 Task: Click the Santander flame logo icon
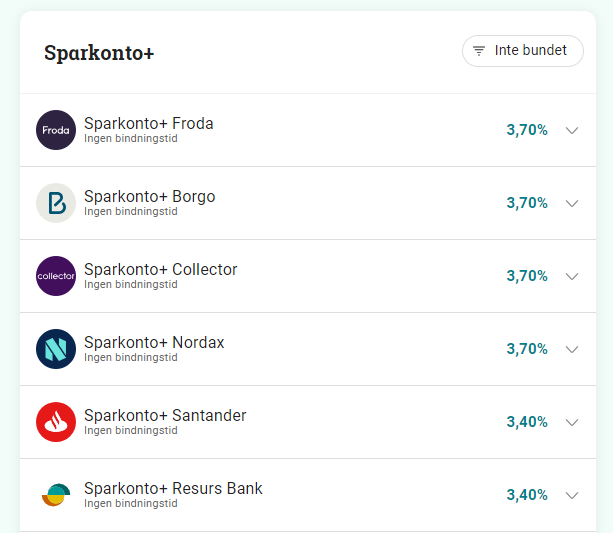pos(56,422)
